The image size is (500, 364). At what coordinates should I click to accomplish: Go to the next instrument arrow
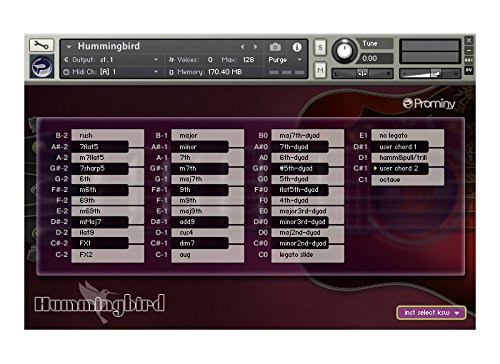pyautogui.click(x=255, y=47)
